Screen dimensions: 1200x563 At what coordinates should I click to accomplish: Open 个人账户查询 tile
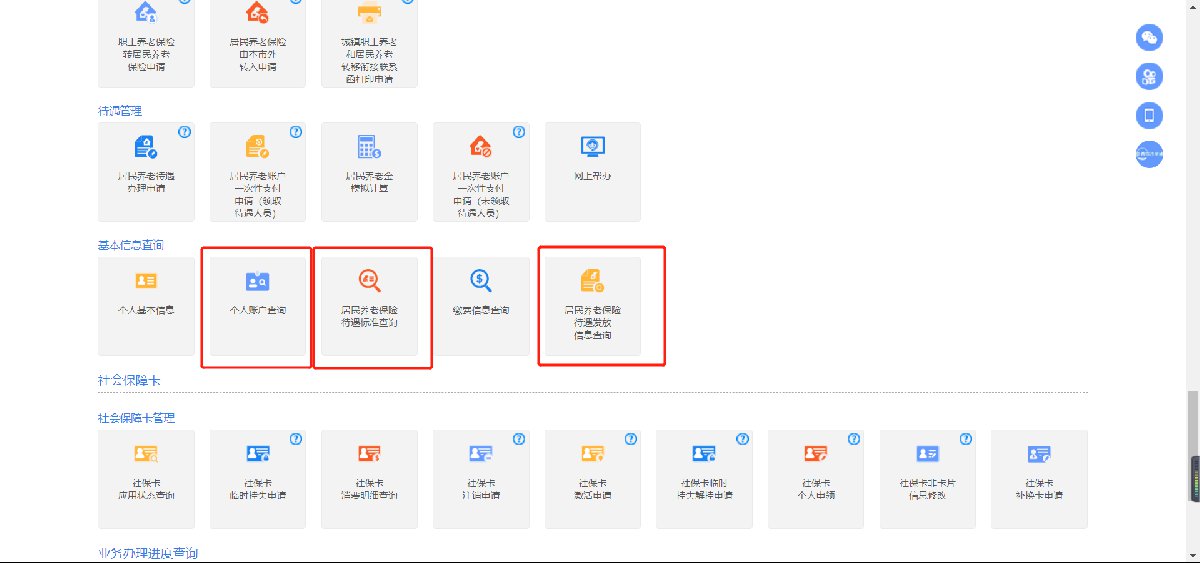[258, 306]
